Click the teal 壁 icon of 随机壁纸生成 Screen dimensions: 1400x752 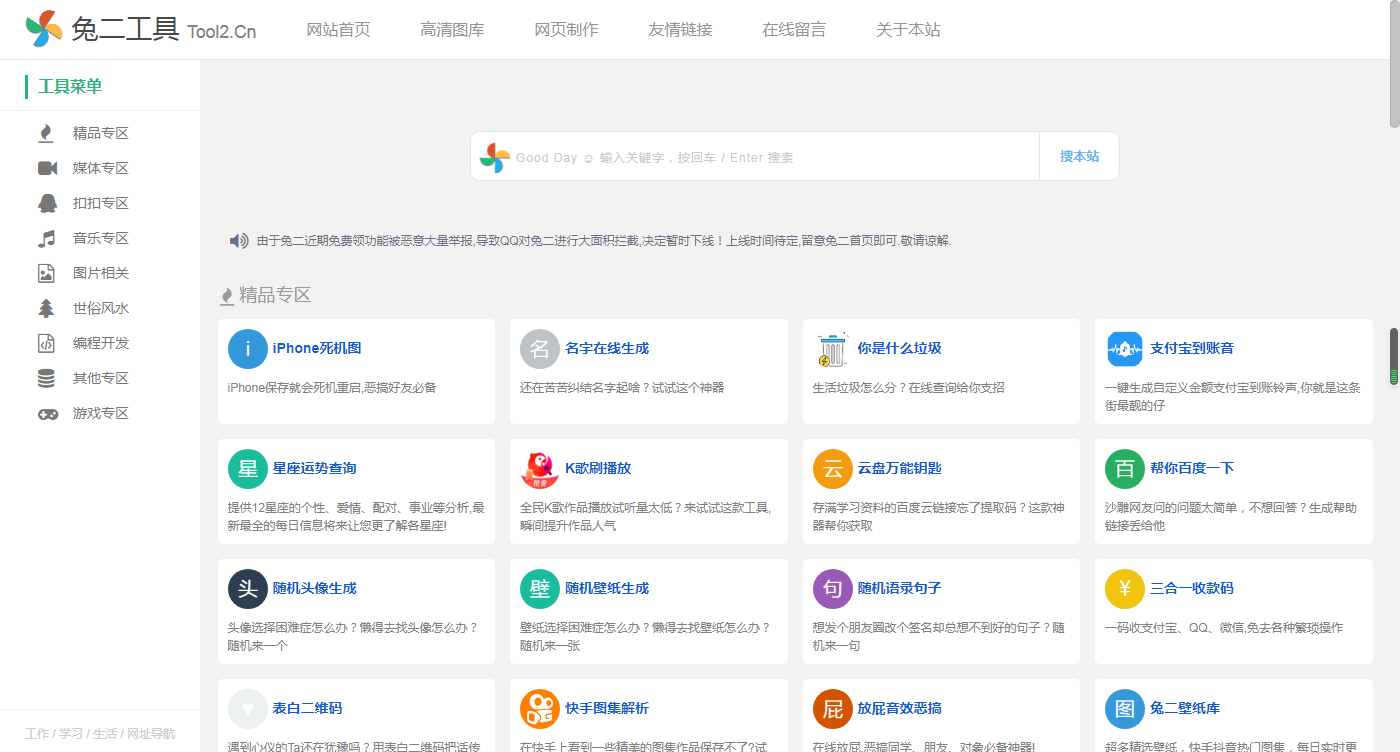tap(539, 589)
